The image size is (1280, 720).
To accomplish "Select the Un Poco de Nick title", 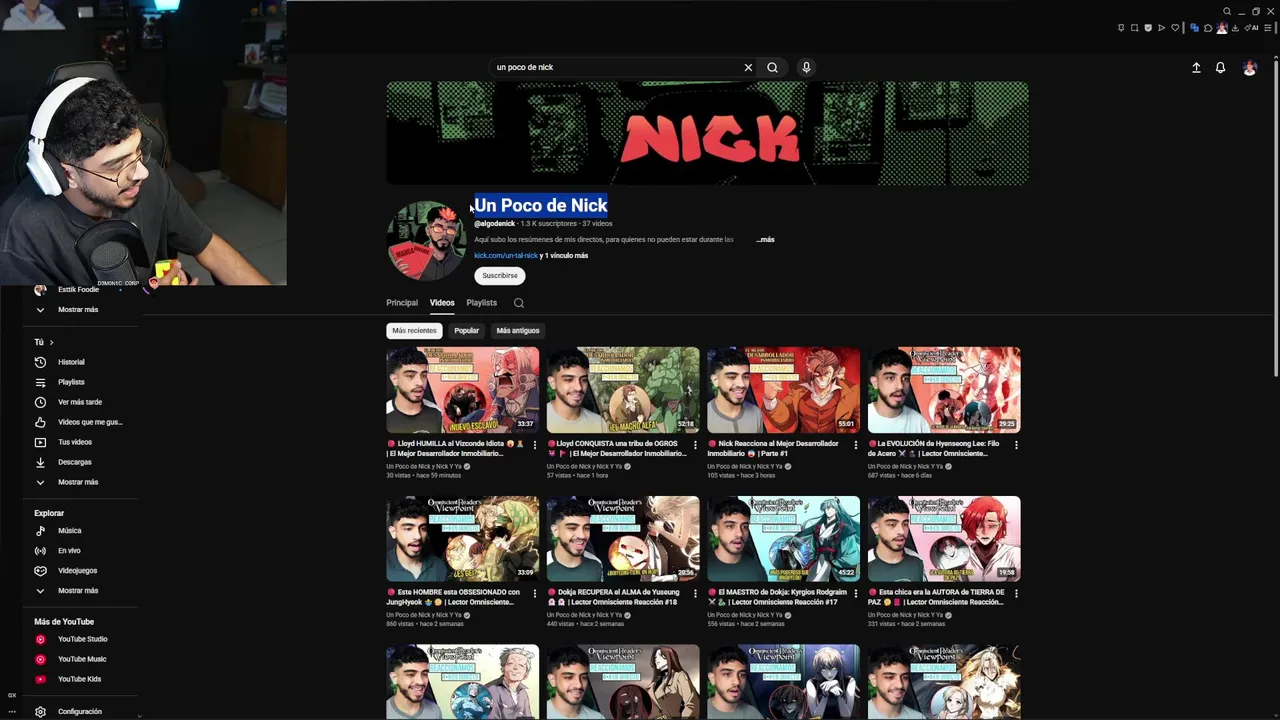I will 540,205.
